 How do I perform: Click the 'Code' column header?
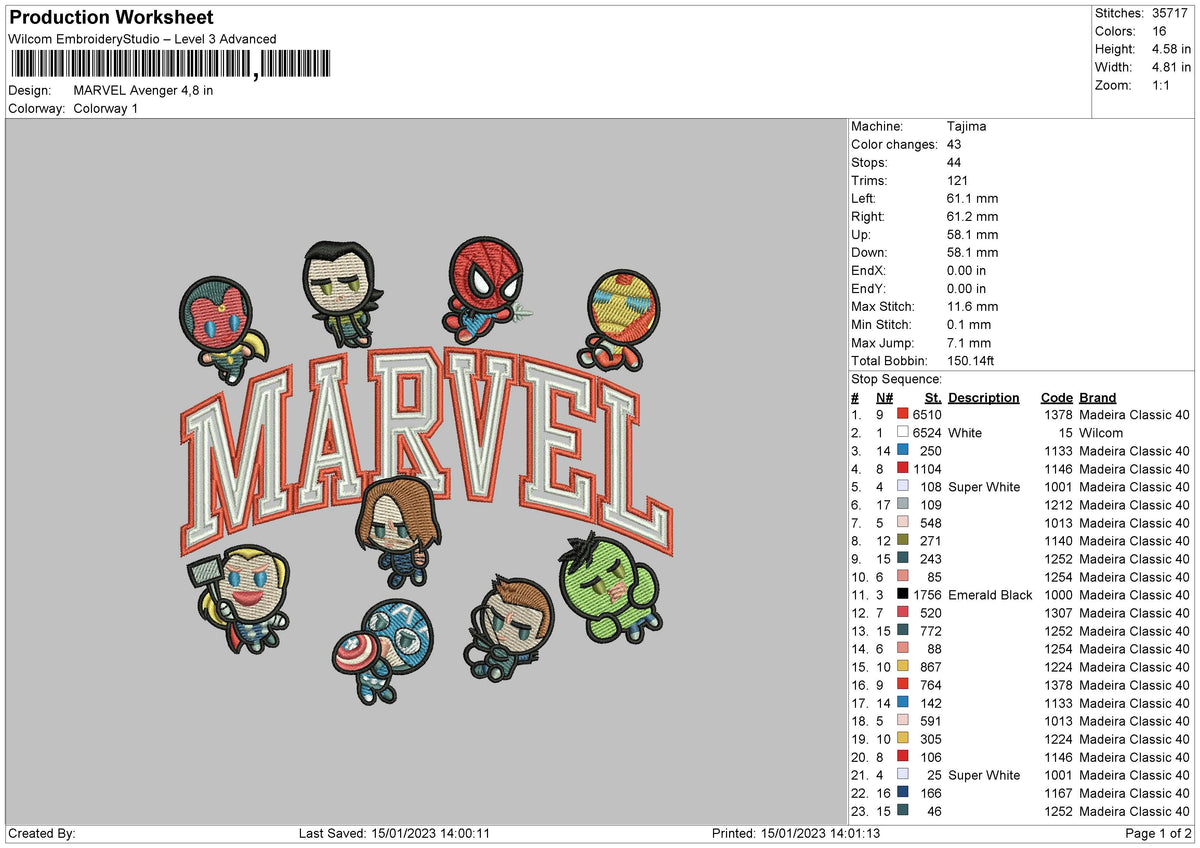tap(1056, 397)
